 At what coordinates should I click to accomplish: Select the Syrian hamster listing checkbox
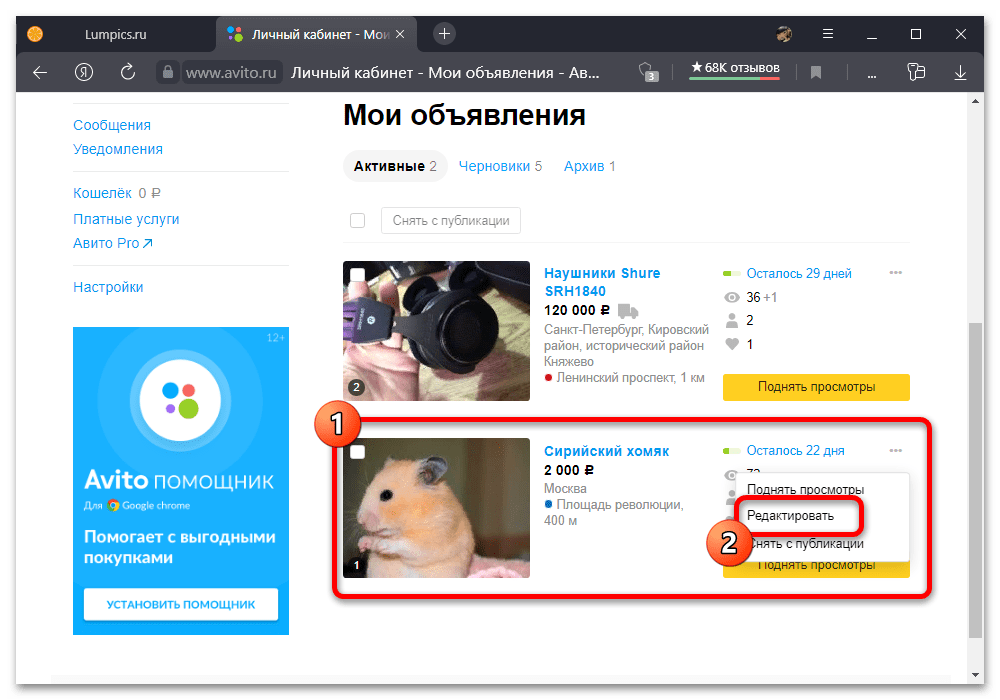(x=357, y=452)
